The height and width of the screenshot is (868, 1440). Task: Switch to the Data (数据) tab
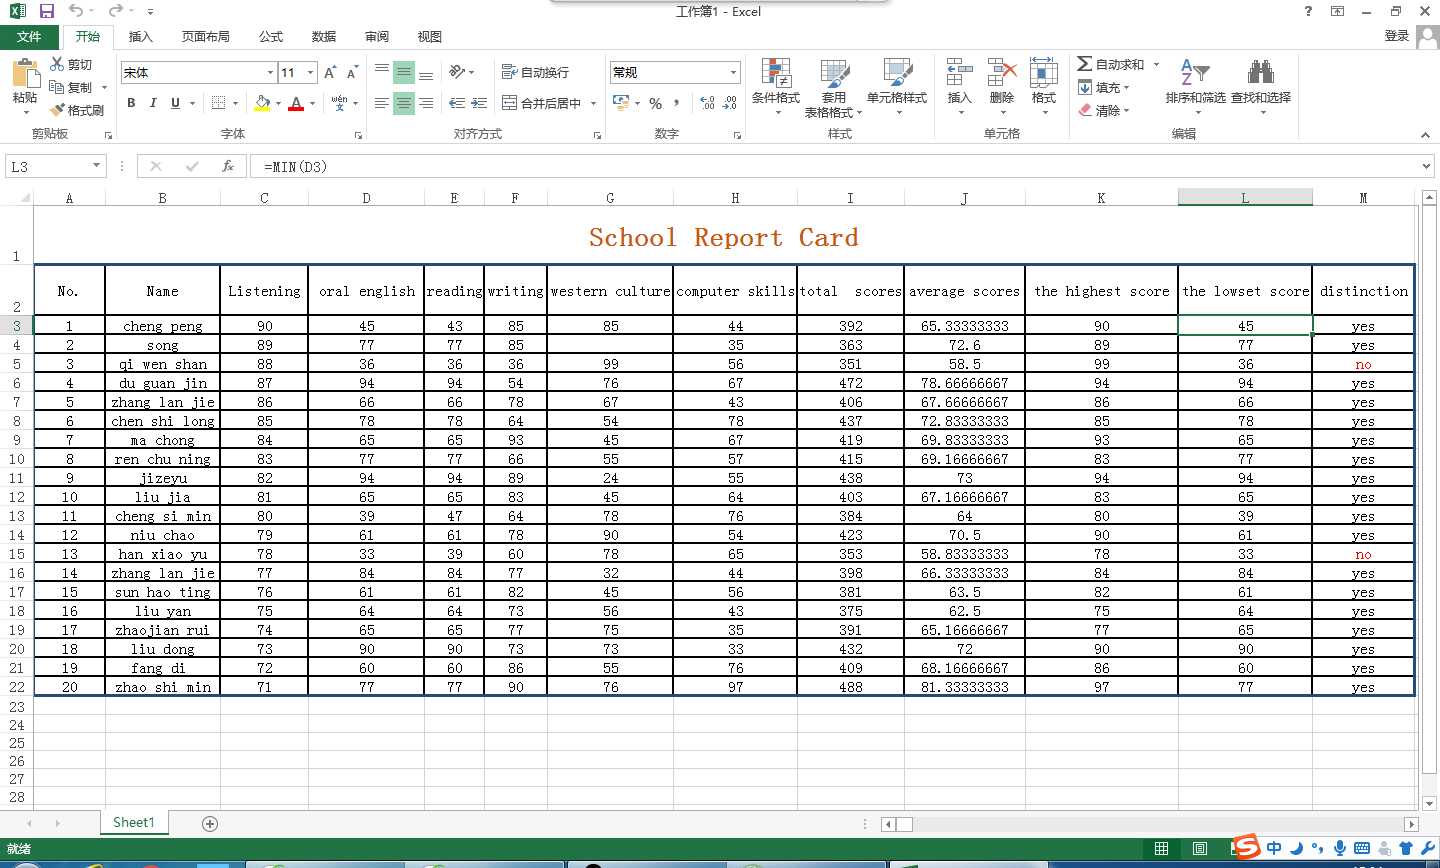324,36
